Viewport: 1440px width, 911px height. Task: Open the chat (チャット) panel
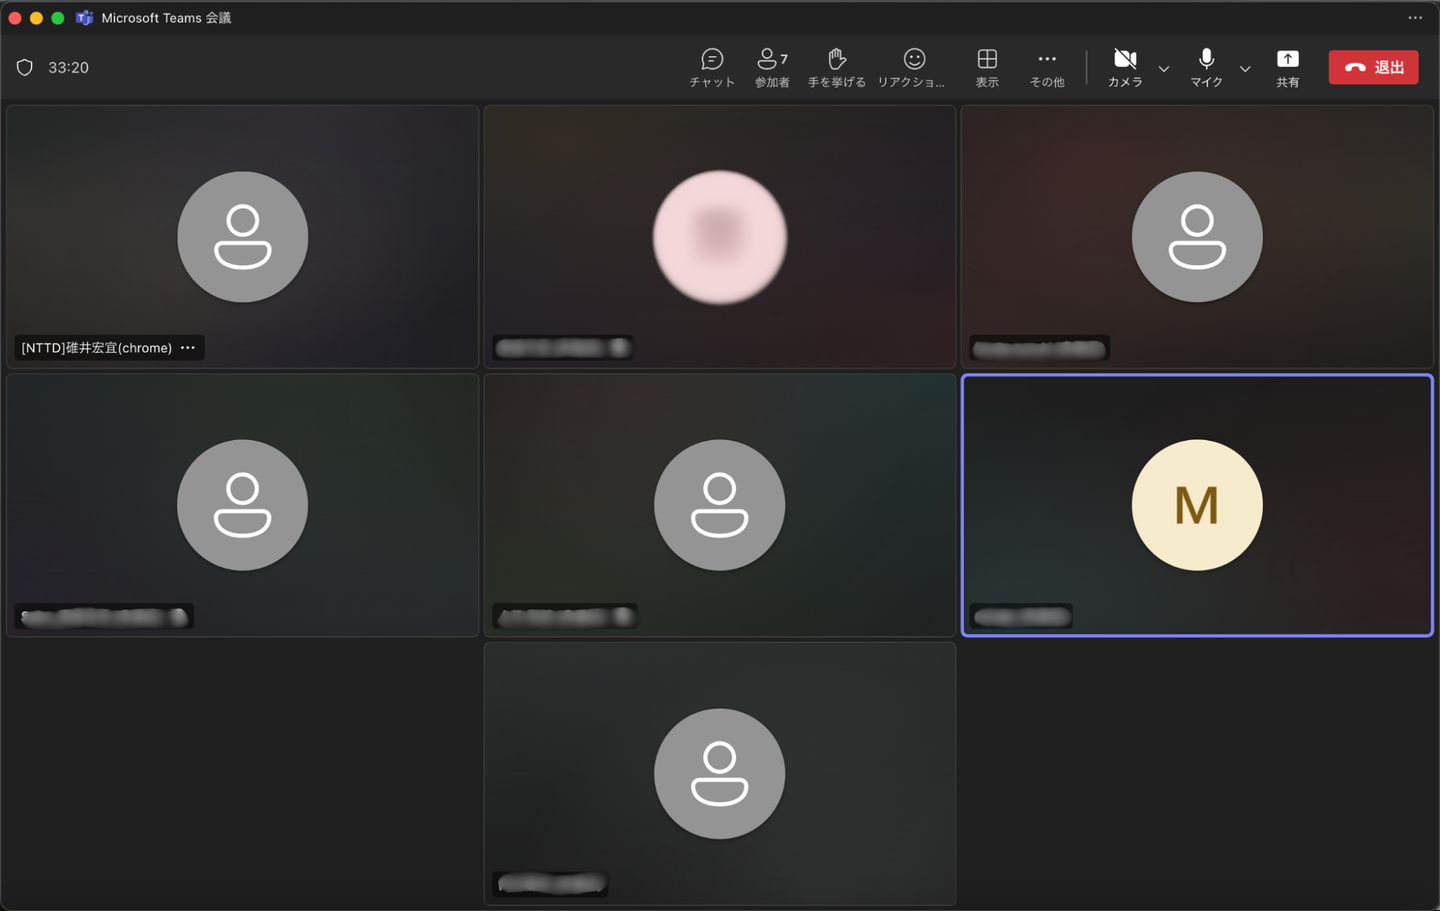point(711,67)
